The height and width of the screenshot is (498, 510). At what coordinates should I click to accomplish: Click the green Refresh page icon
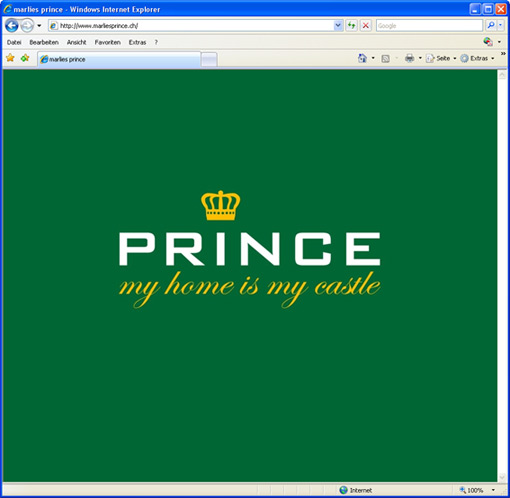(x=351, y=25)
